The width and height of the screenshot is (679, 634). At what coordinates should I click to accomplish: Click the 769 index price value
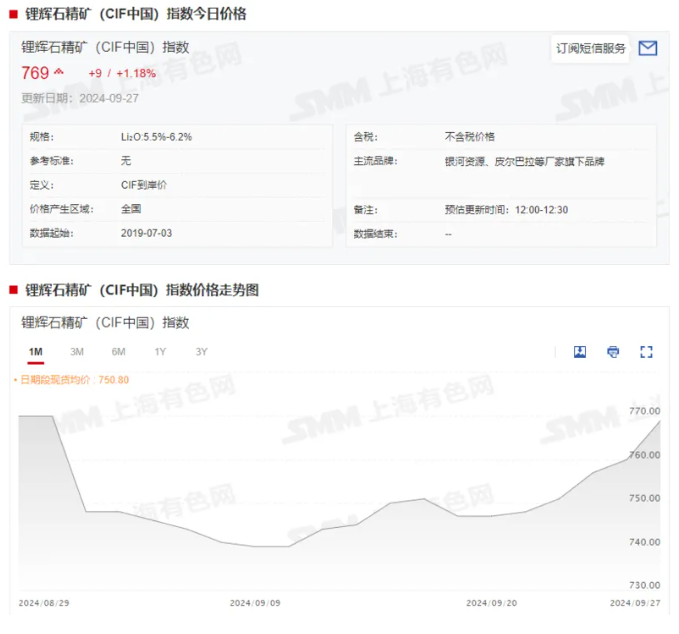pos(35,73)
